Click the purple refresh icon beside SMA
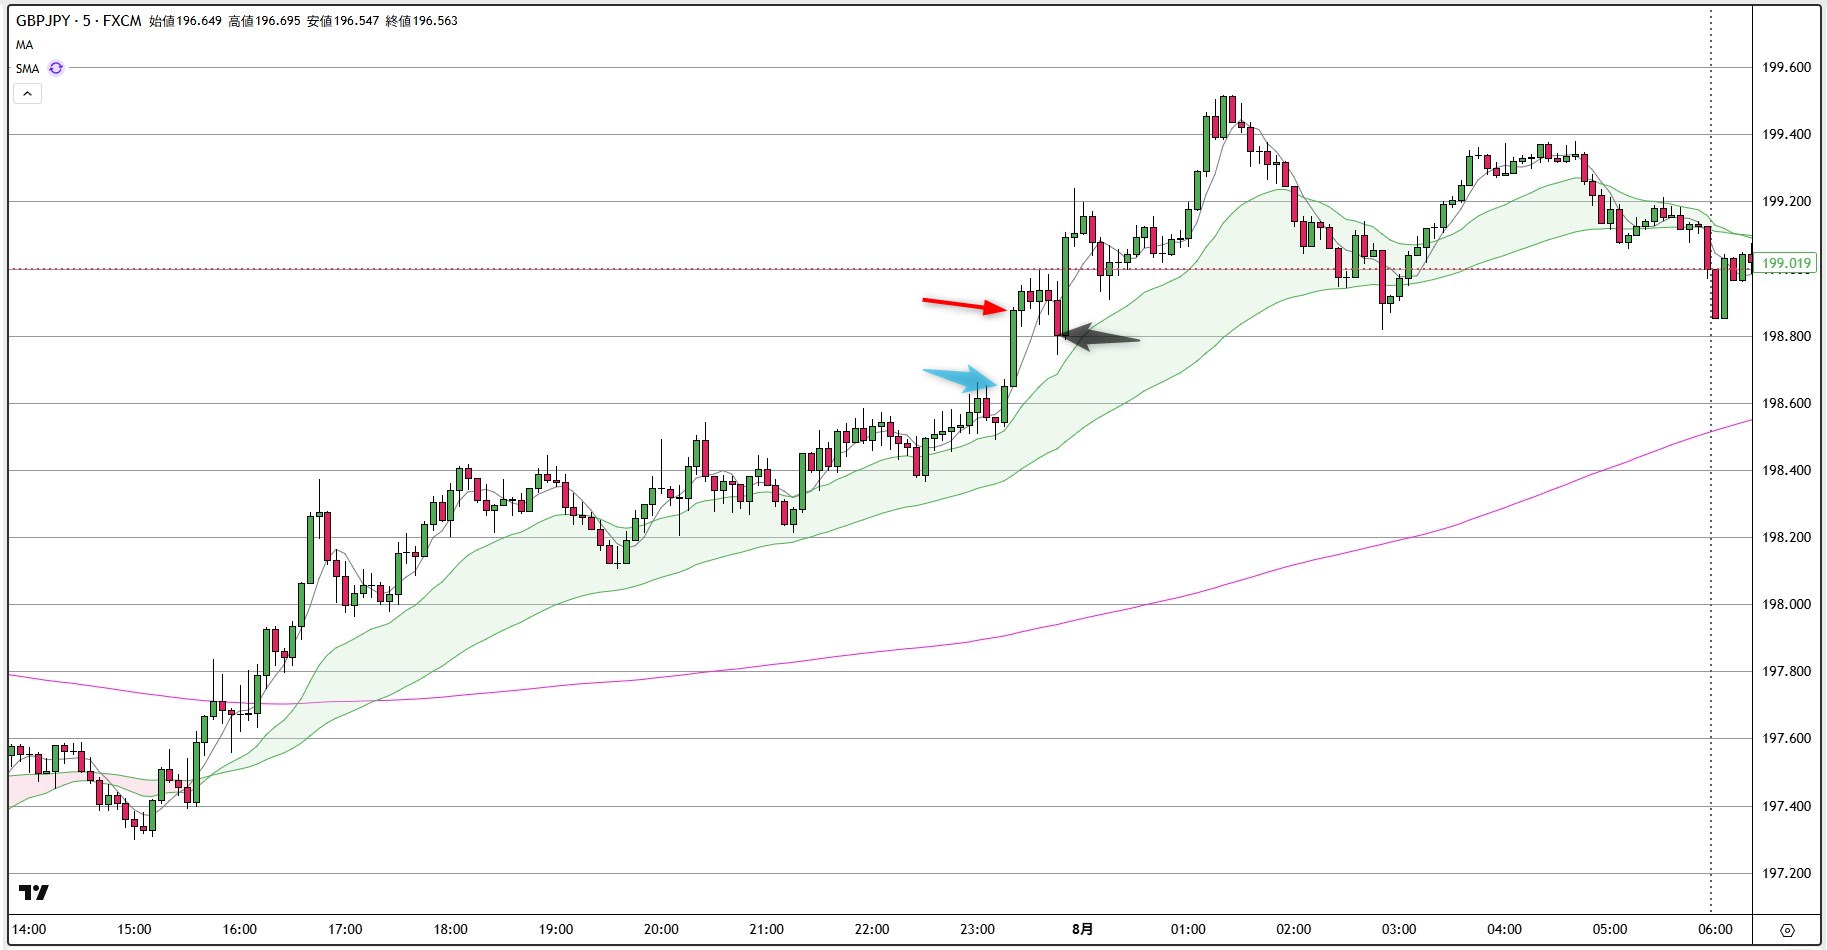The image size is (1827, 950). (56, 68)
